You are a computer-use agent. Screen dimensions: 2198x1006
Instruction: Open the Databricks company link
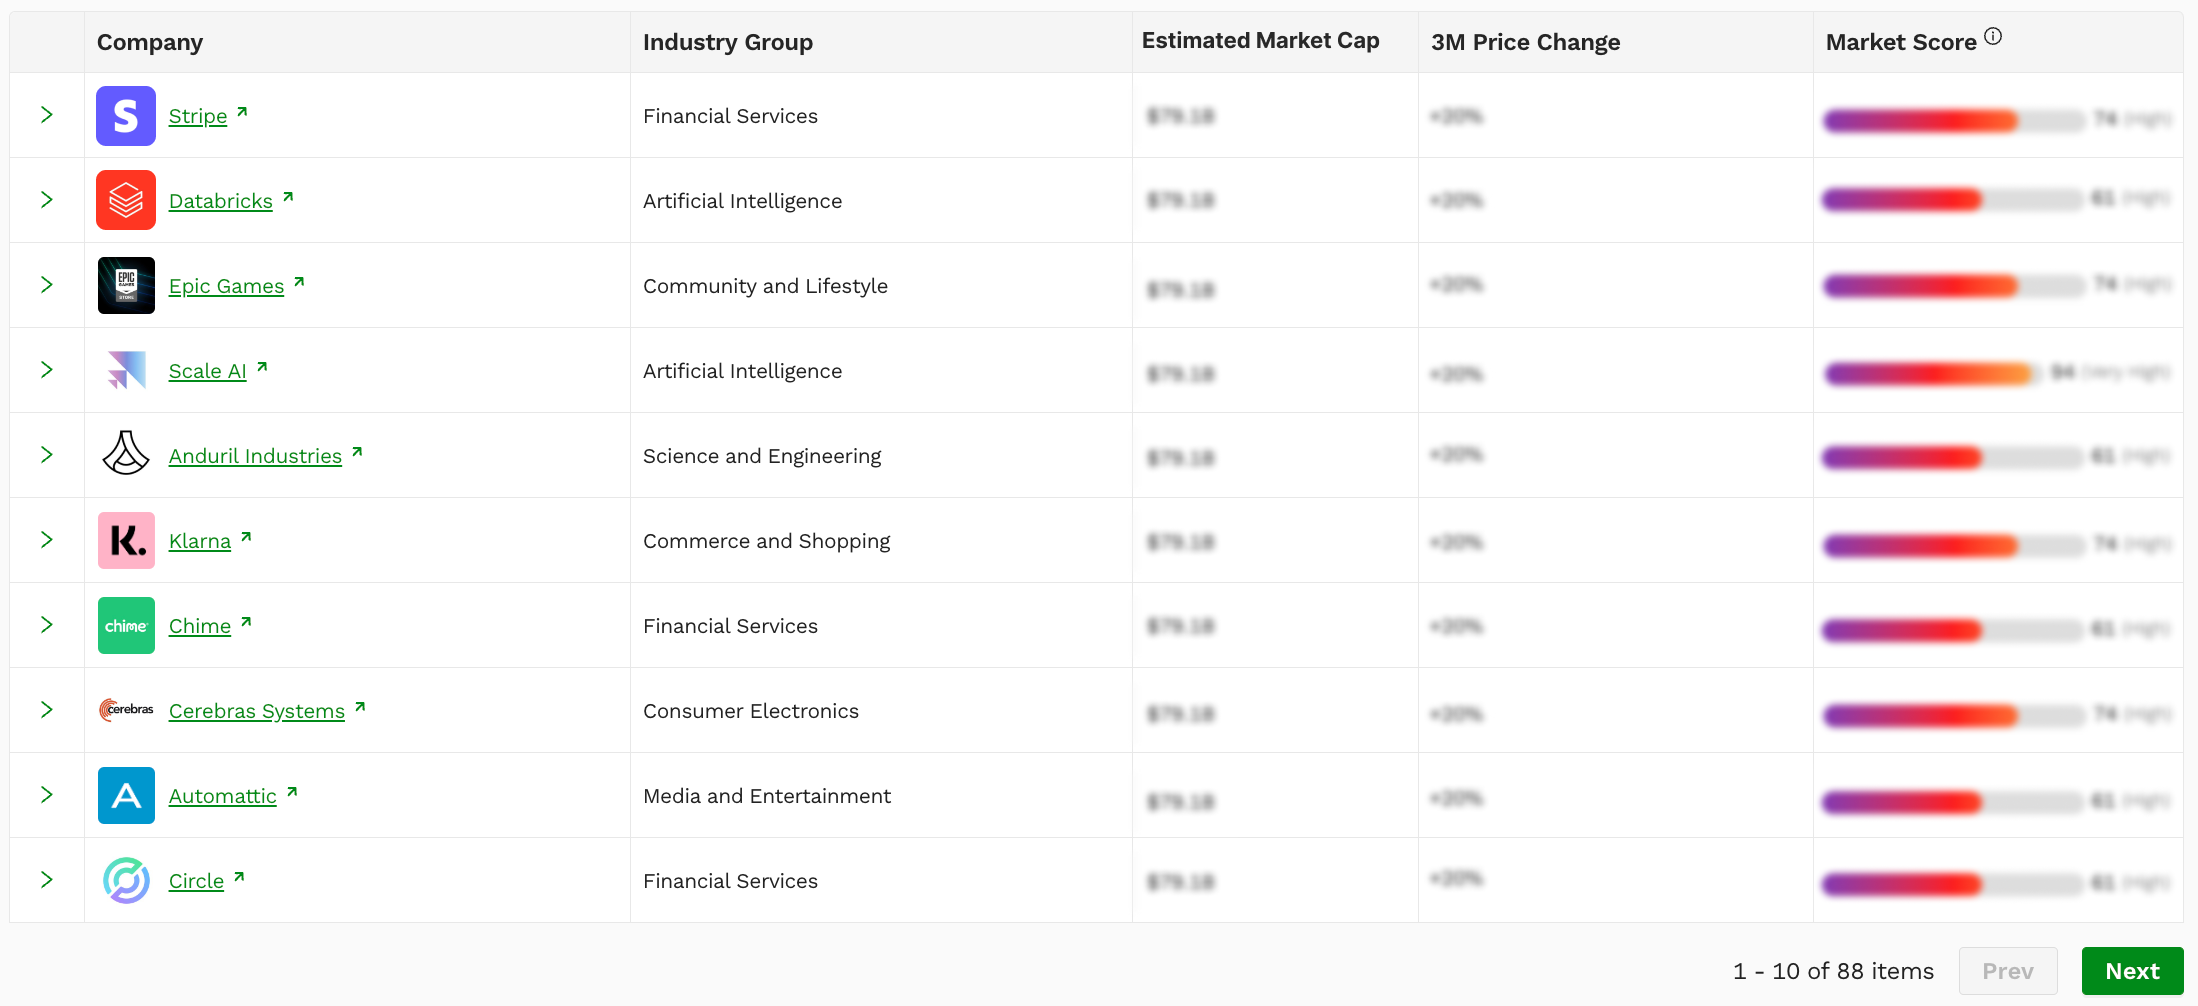[x=220, y=201]
